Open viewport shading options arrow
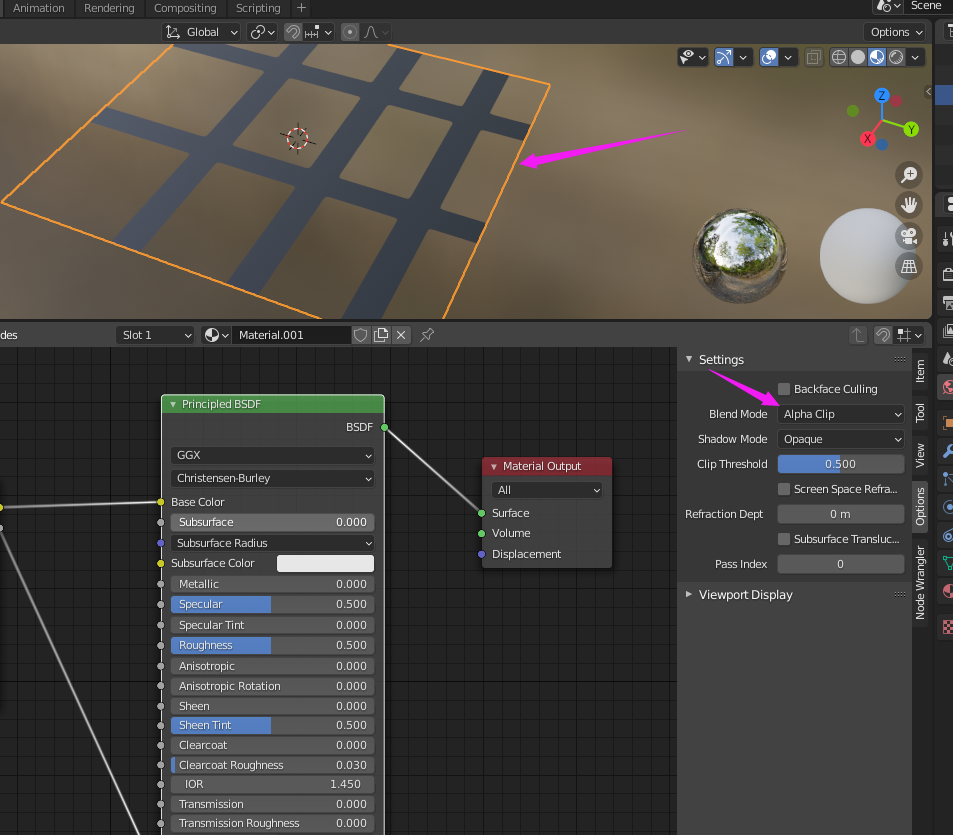The width and height of the screenshot is (953, 835). (915, 57)
